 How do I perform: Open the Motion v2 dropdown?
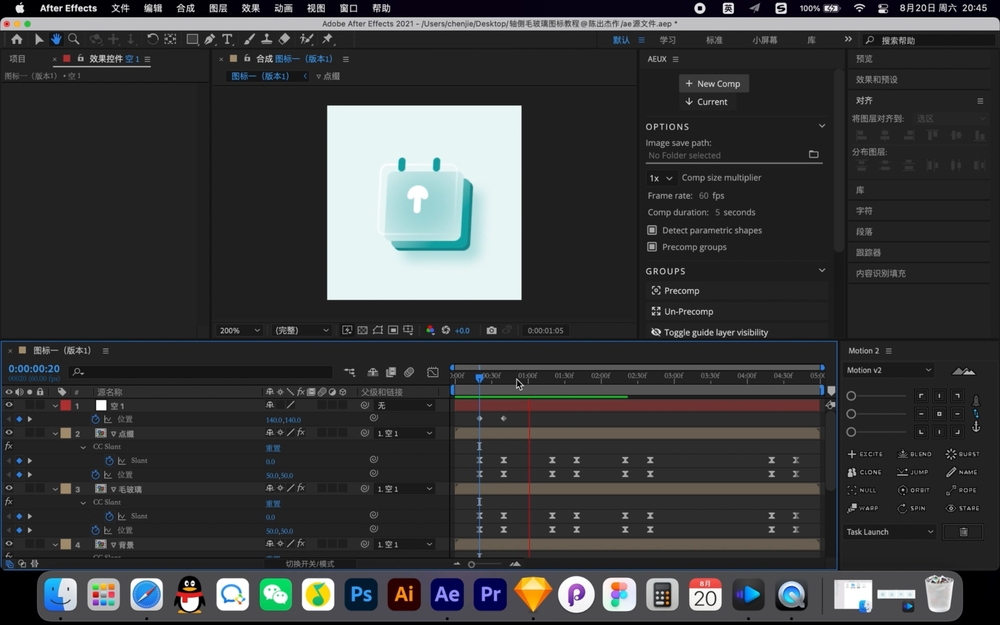click(888, 370)
